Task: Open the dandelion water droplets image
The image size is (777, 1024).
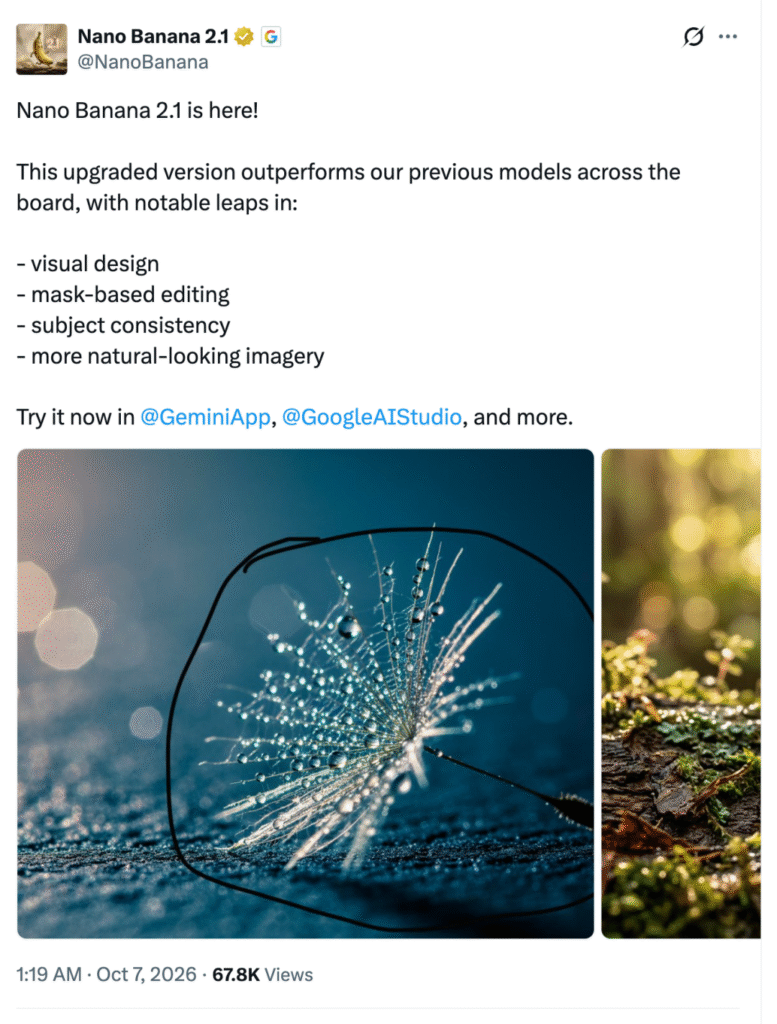Action: pos(306,694)
